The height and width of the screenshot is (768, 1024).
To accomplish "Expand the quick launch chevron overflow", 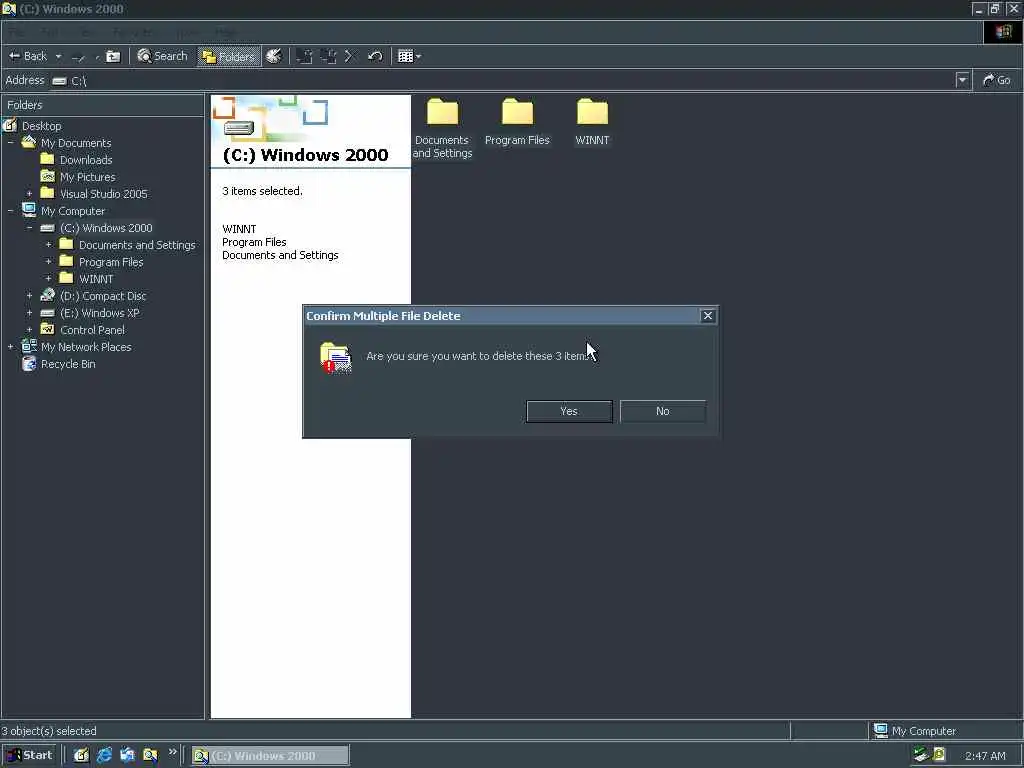I will click(172, 752).
